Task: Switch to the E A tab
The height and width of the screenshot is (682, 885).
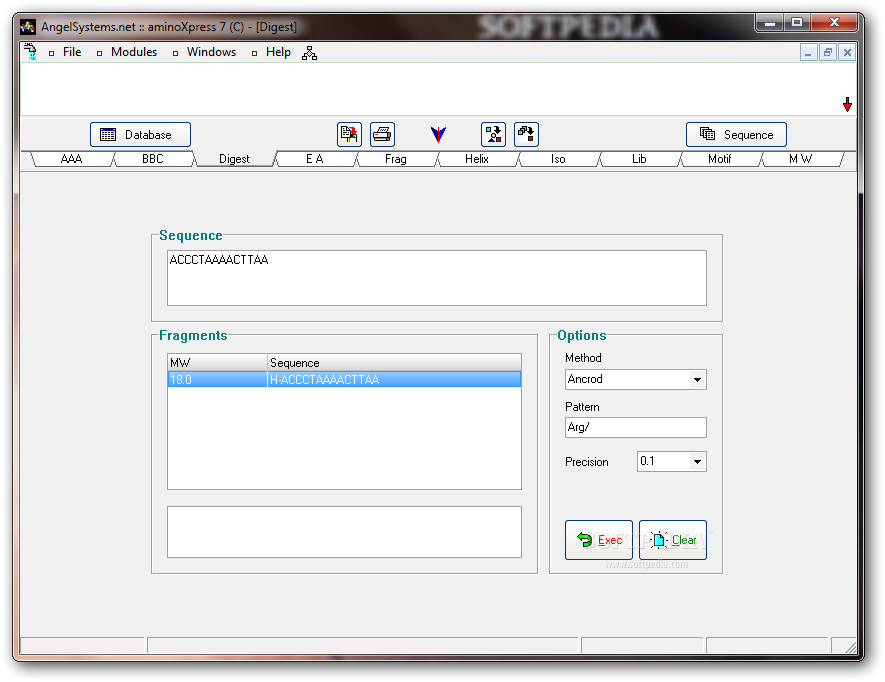Action: point(315,159)
